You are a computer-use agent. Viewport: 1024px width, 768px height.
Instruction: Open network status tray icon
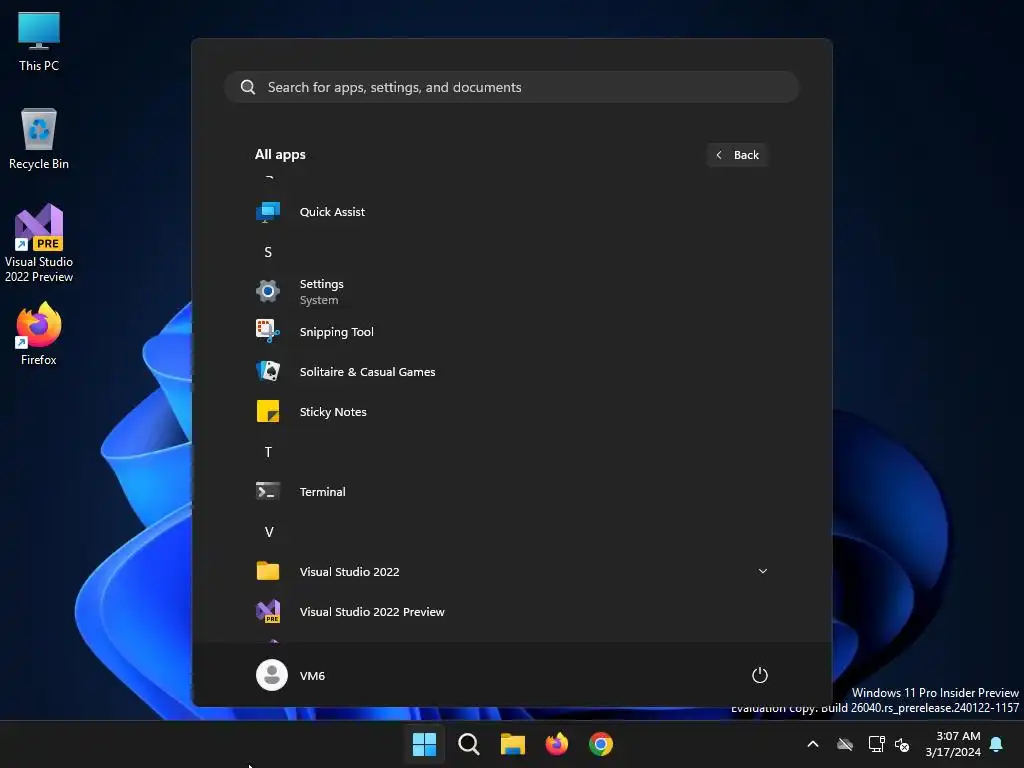(x=876, y=744)
